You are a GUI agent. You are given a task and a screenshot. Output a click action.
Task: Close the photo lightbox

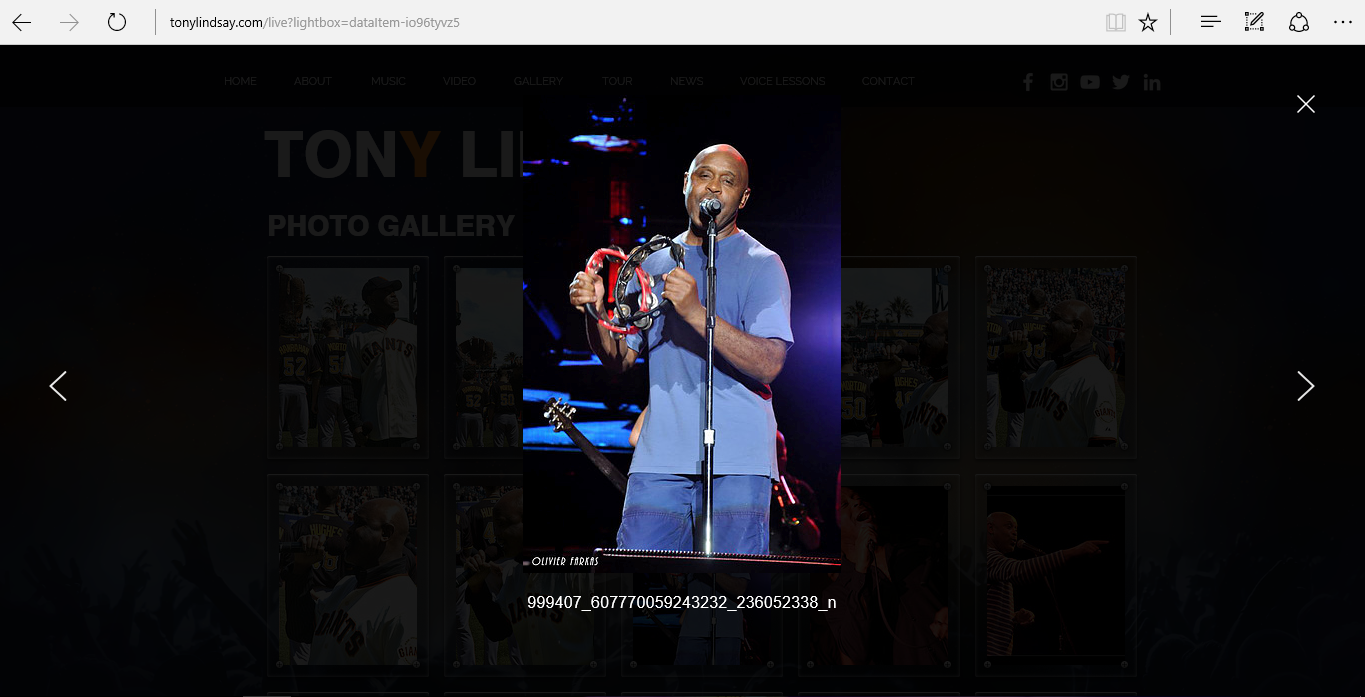coord(1305,104)
